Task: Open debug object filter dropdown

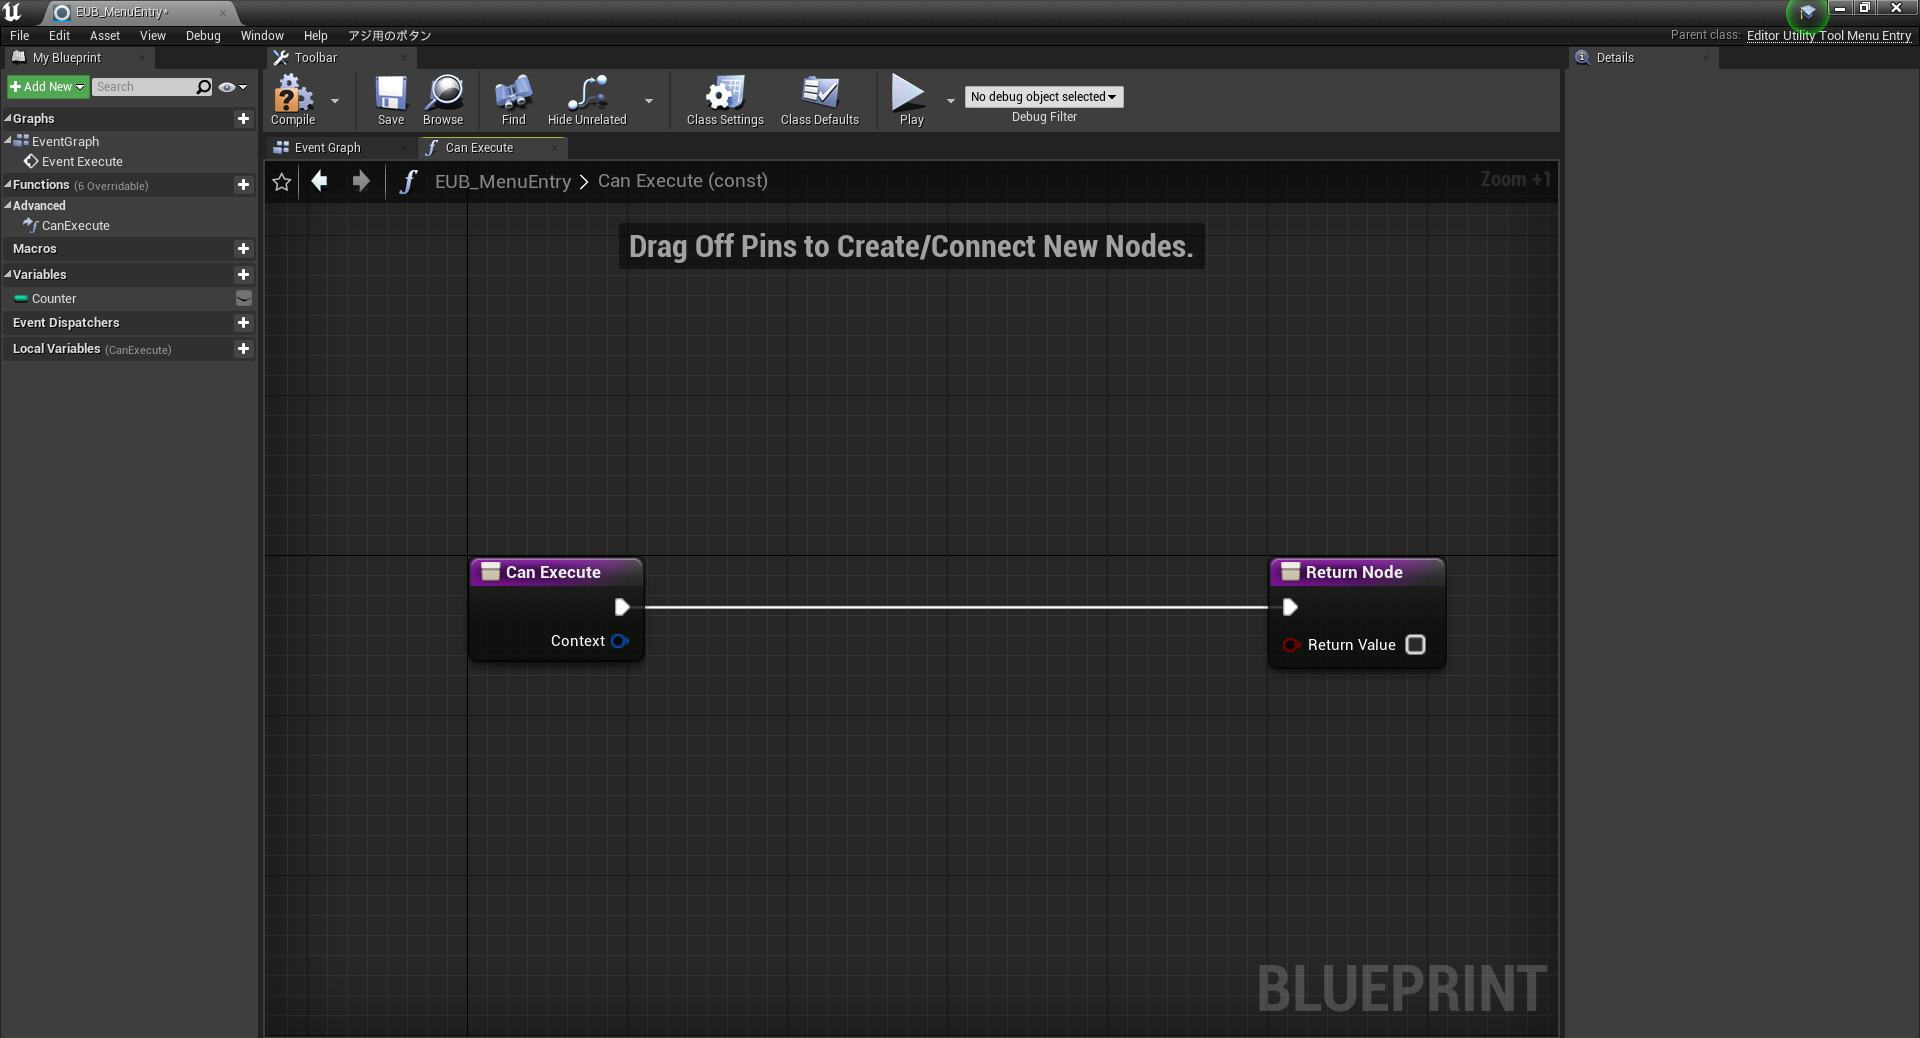Action: [1044, 97]
